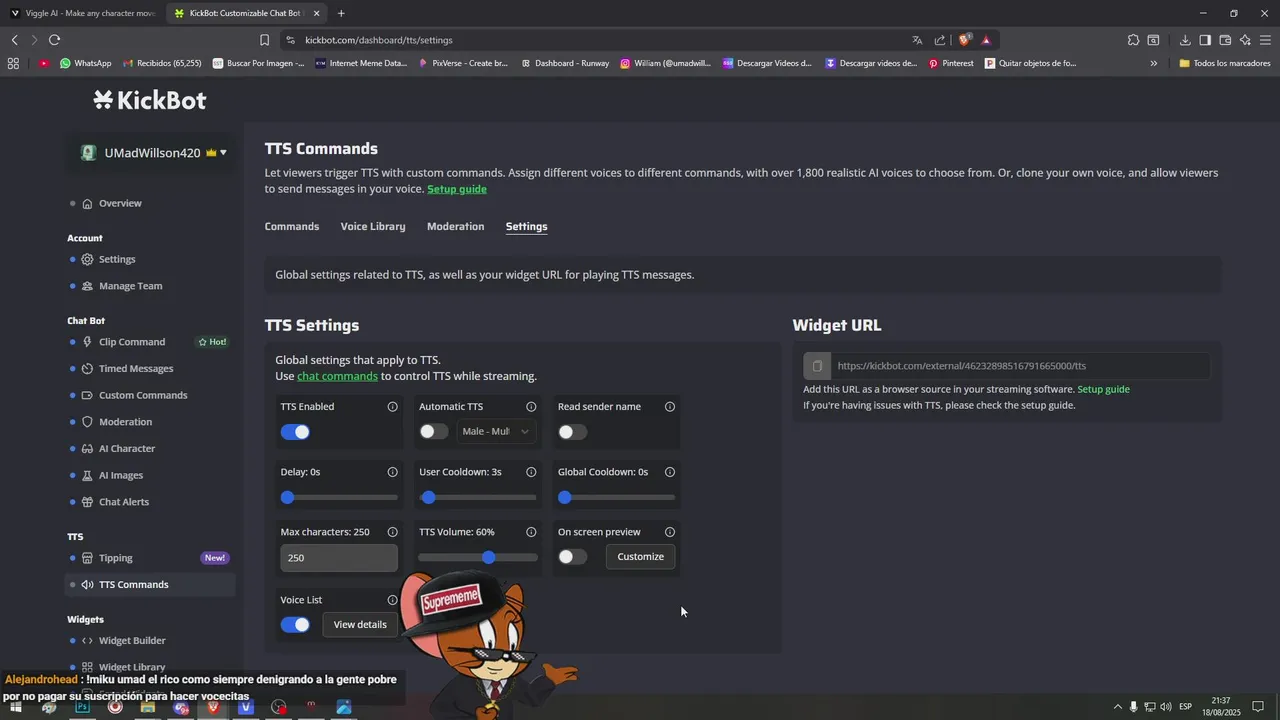Image resolution: width=1280 pixels, height=720 pixels.
Task: Enable Read sender name toggle
Action: 572,432
